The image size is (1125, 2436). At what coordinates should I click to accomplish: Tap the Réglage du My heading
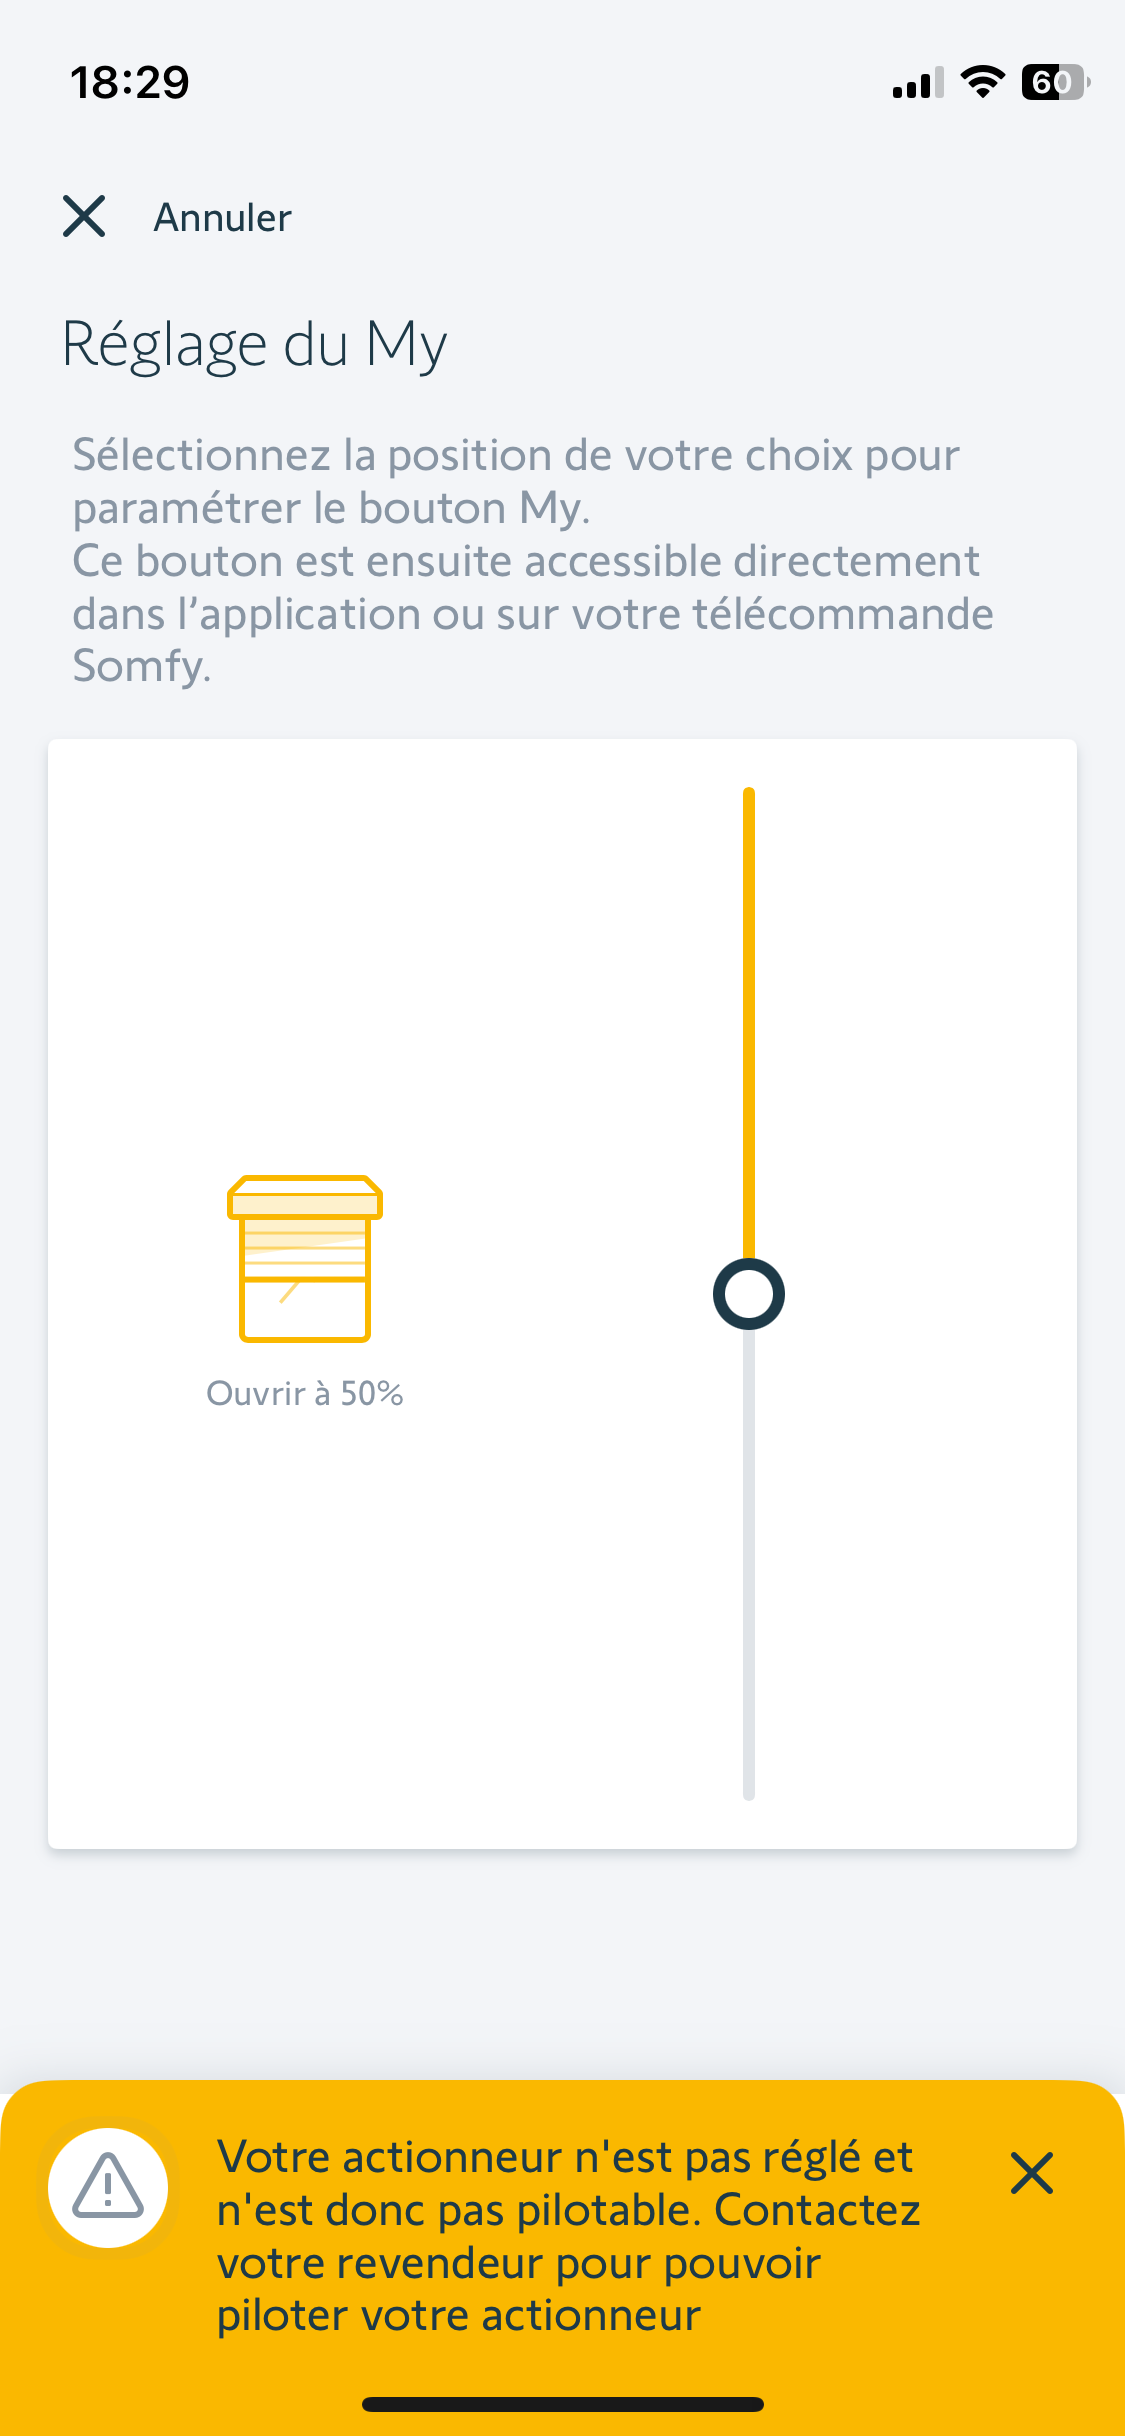tap(255, 345)
